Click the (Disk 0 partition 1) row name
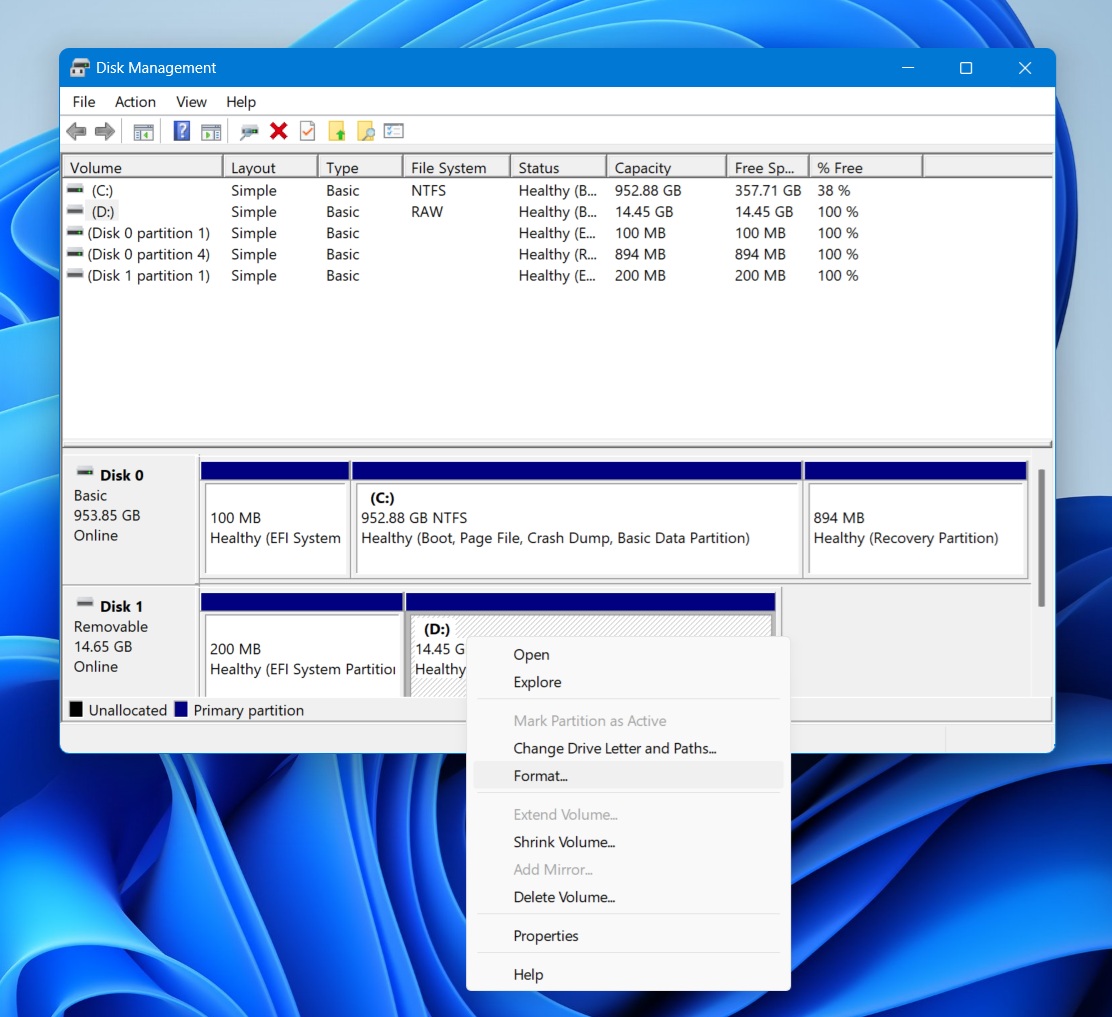Image resolution: width=1112 pixels, height=1017 pixels. click(x=149, y=233)
